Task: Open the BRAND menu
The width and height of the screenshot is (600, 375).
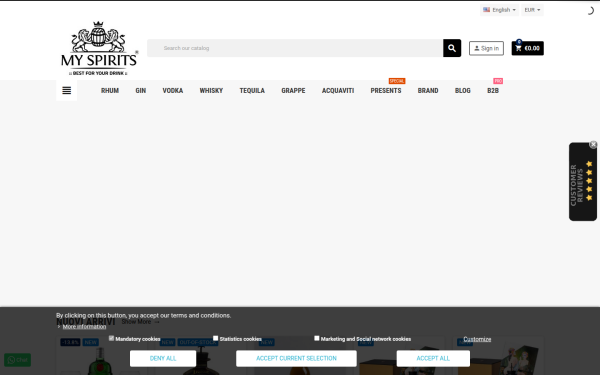Action: click(428, 91)
